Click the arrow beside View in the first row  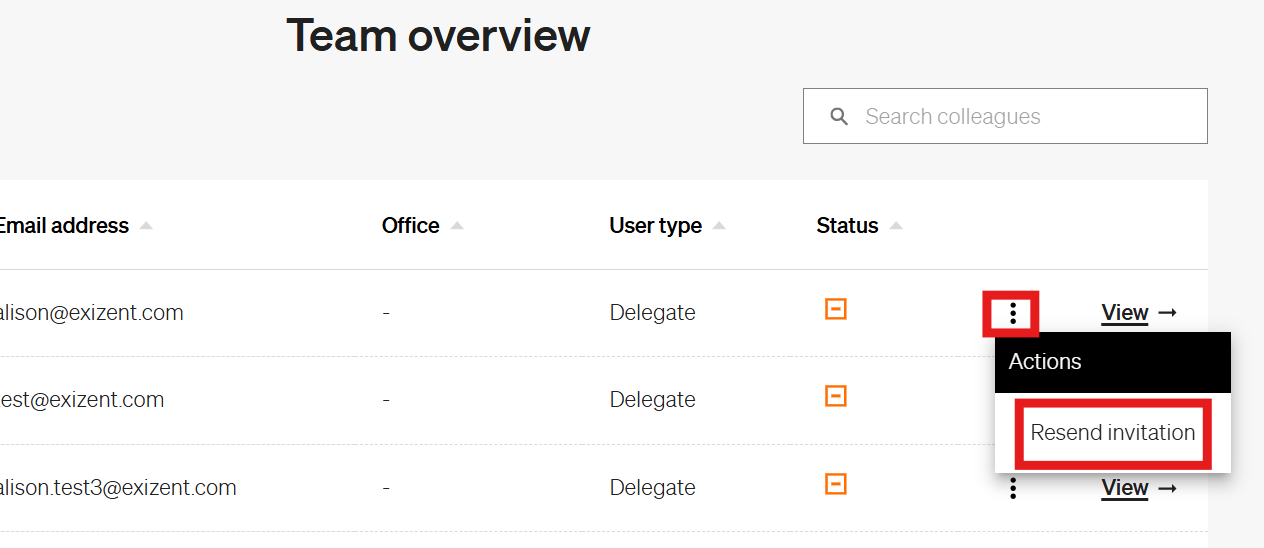[x=1167, y=313]
